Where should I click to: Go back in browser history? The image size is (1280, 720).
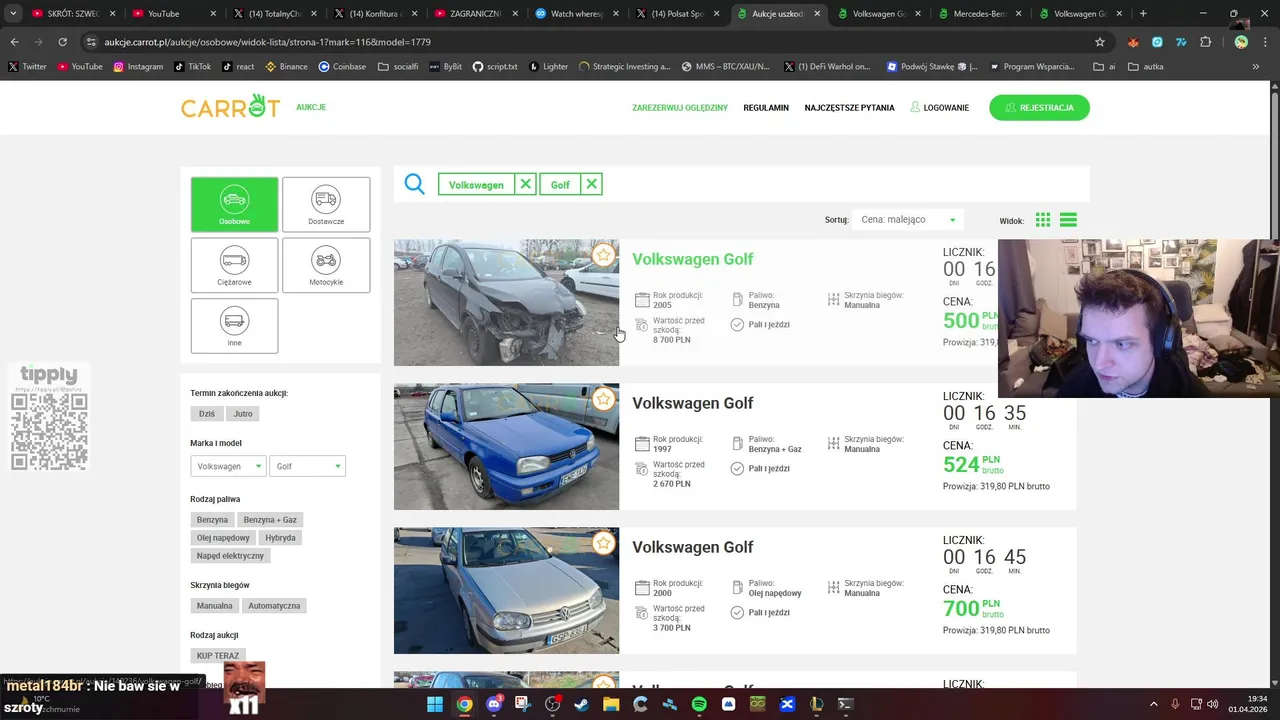point(14,42)
